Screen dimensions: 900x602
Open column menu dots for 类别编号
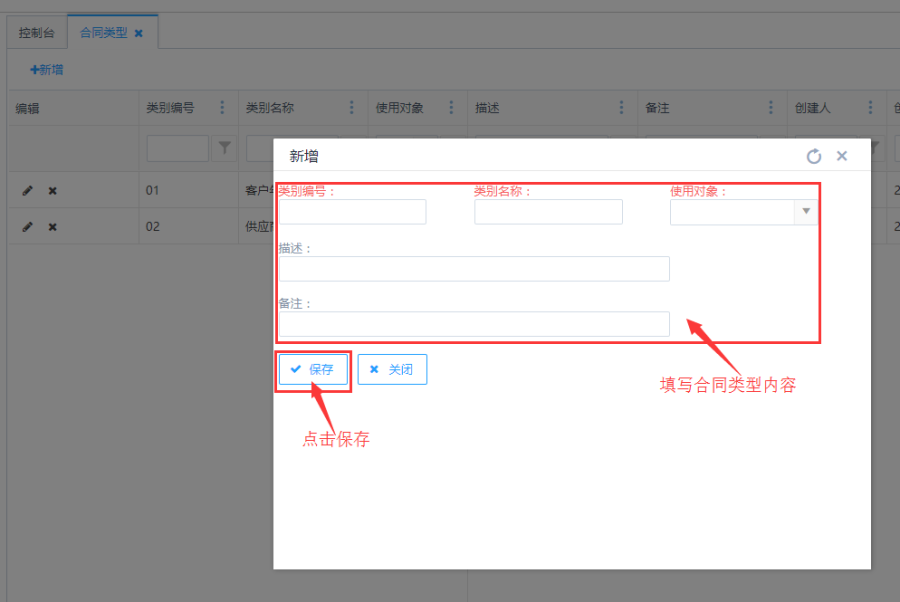(x=222, y=108)
